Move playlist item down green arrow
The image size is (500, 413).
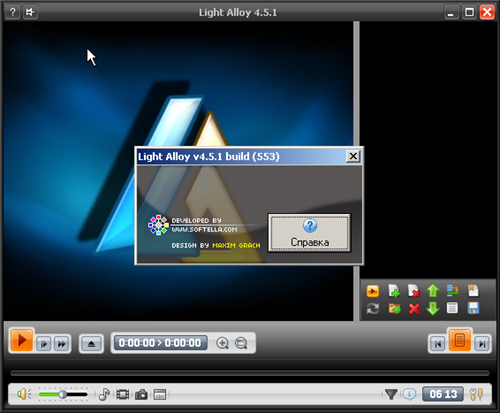coord(433,309)
